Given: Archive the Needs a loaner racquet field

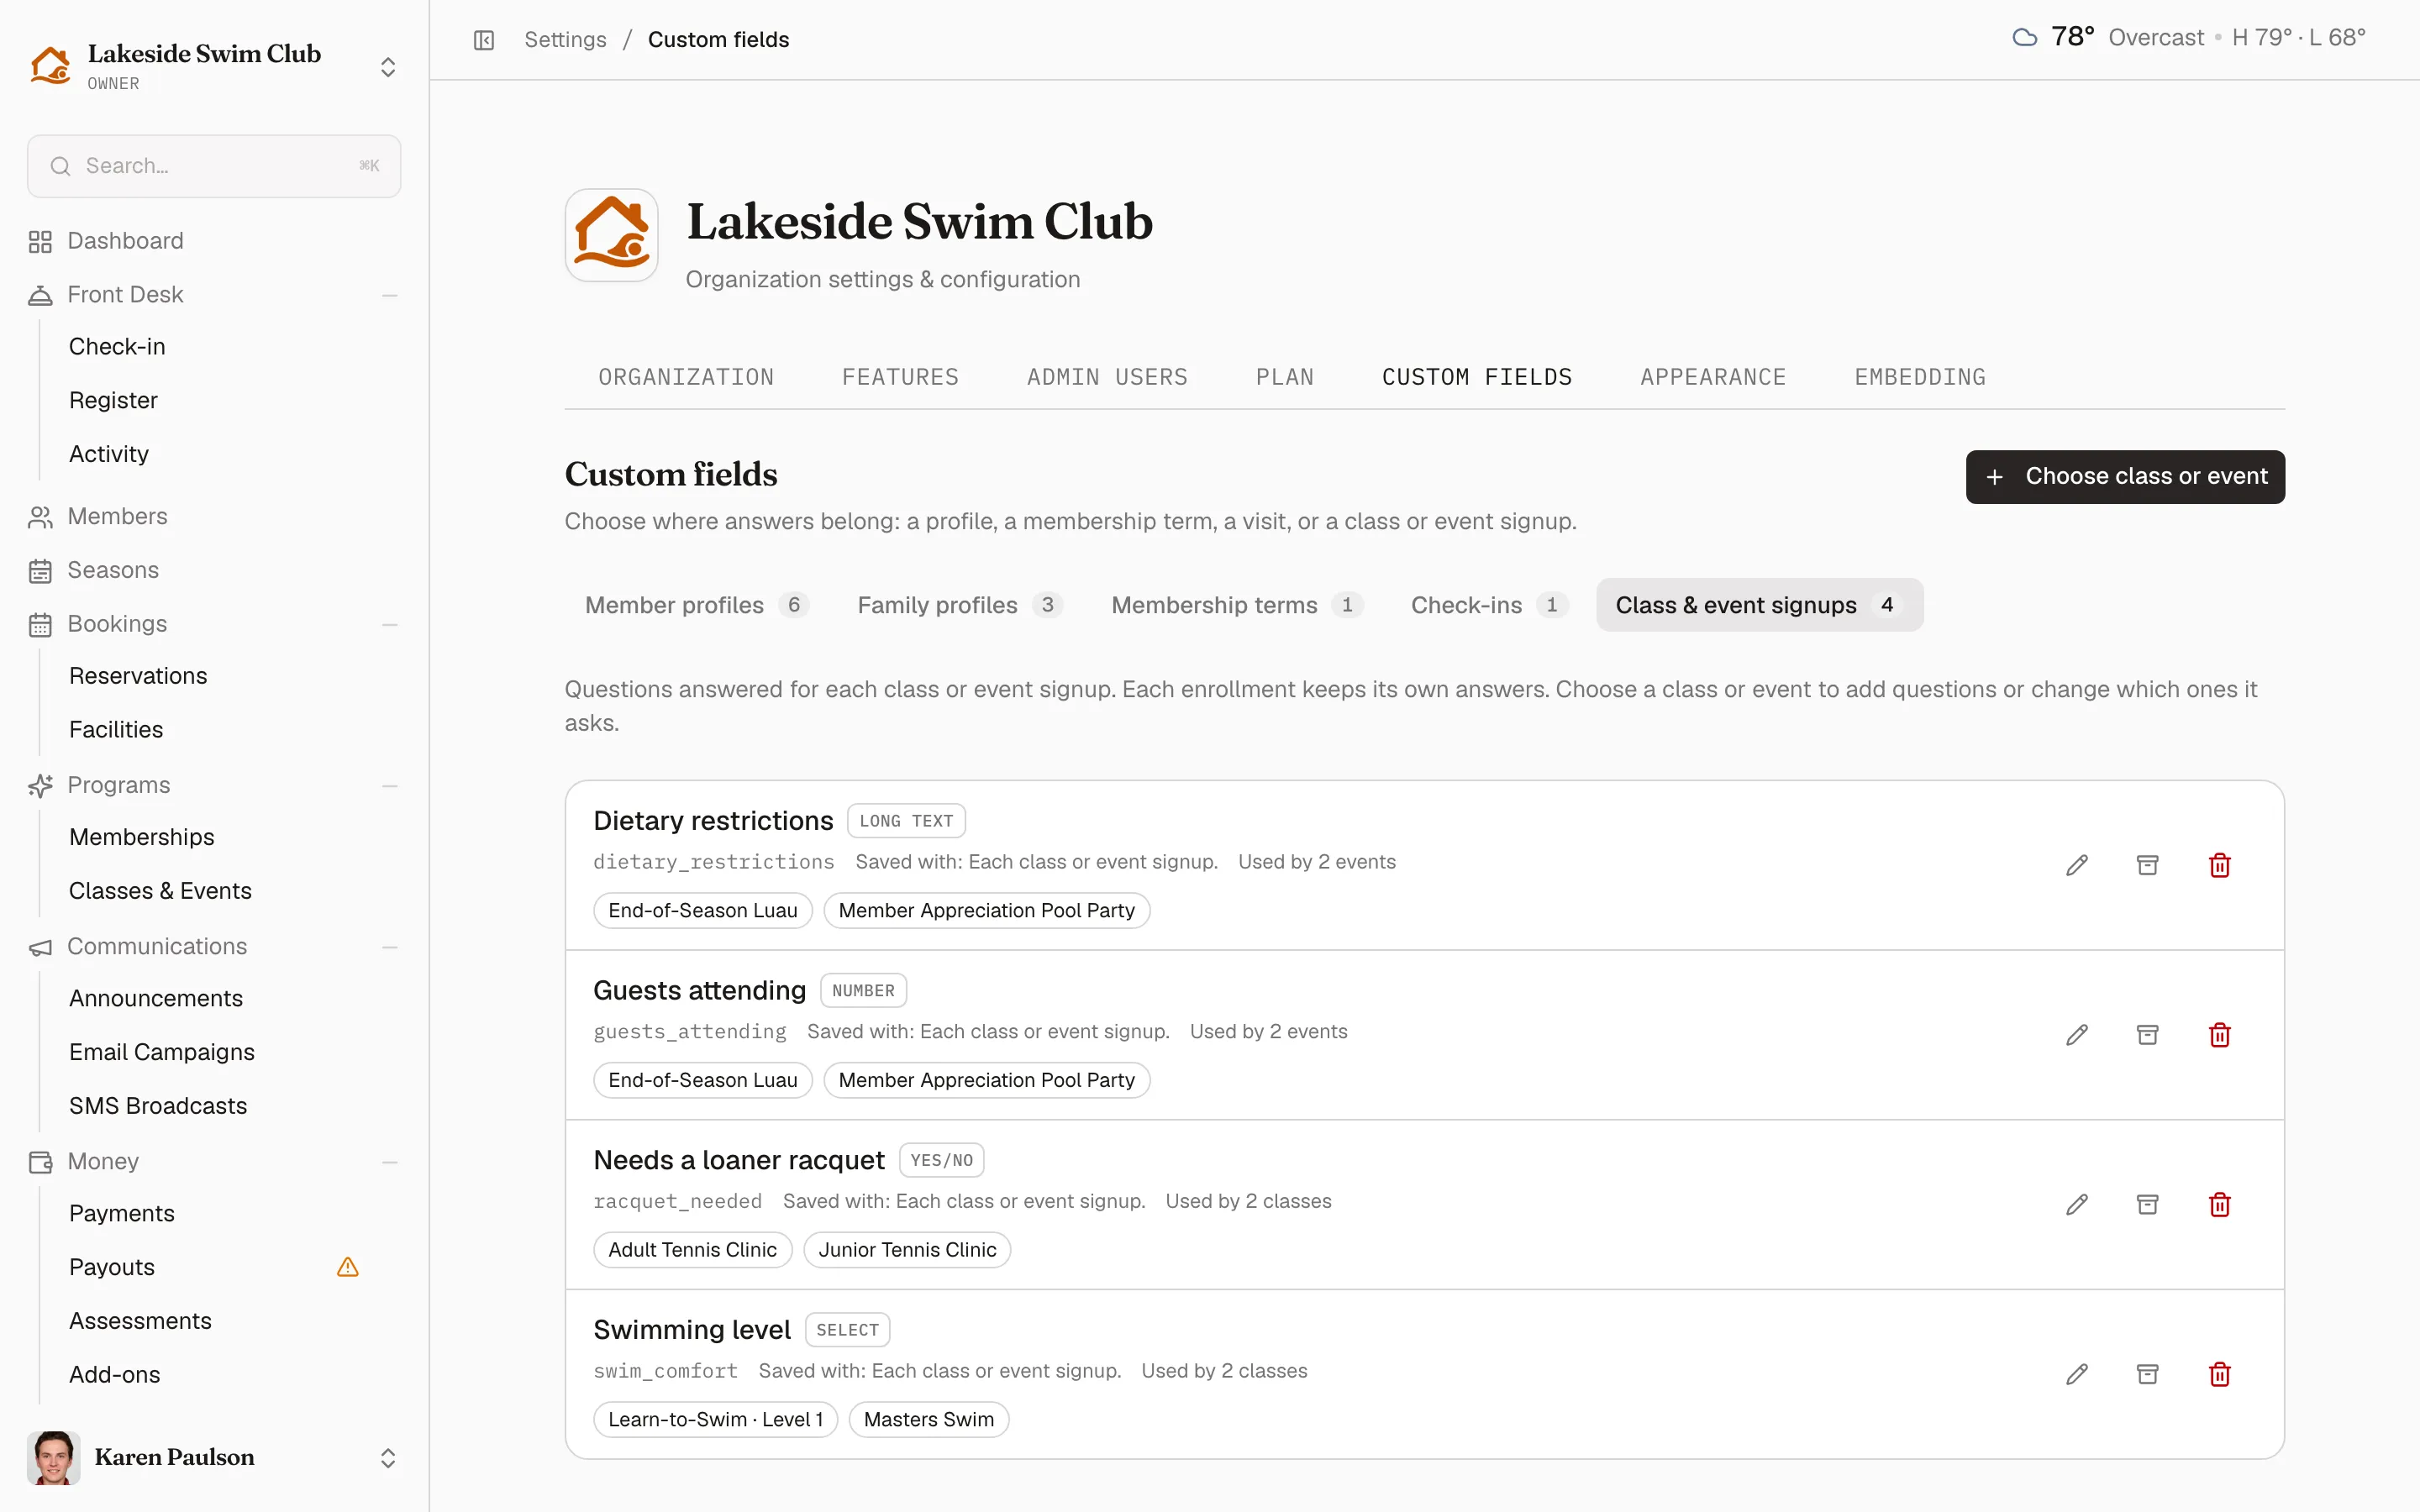Looking at the screenshot, I should tap(2147, 1204).
